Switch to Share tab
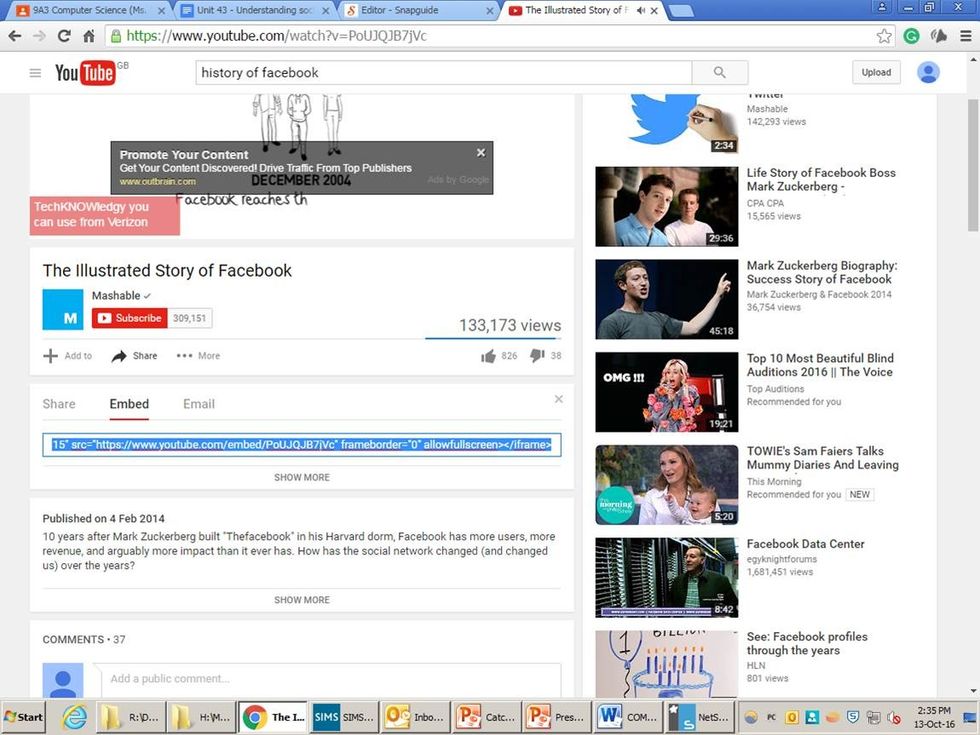980x735 pixels. pos(59,404)
